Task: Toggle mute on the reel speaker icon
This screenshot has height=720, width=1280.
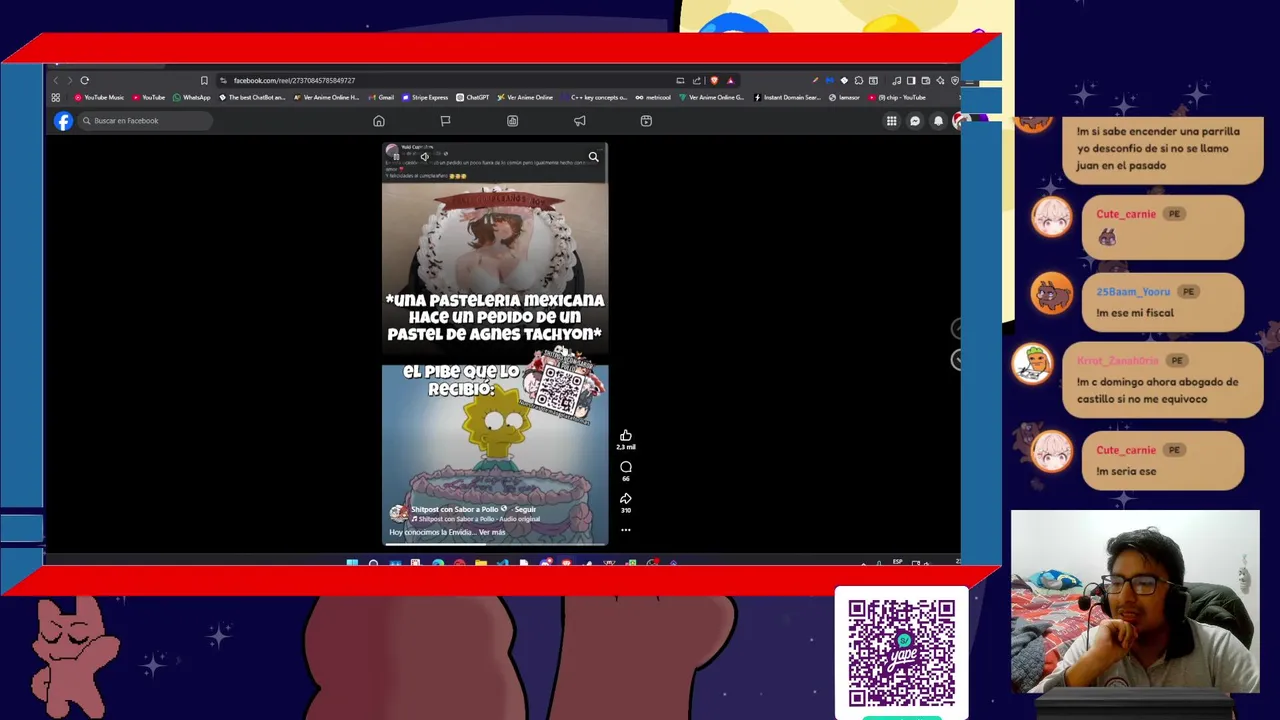Action: pos(425,157)
